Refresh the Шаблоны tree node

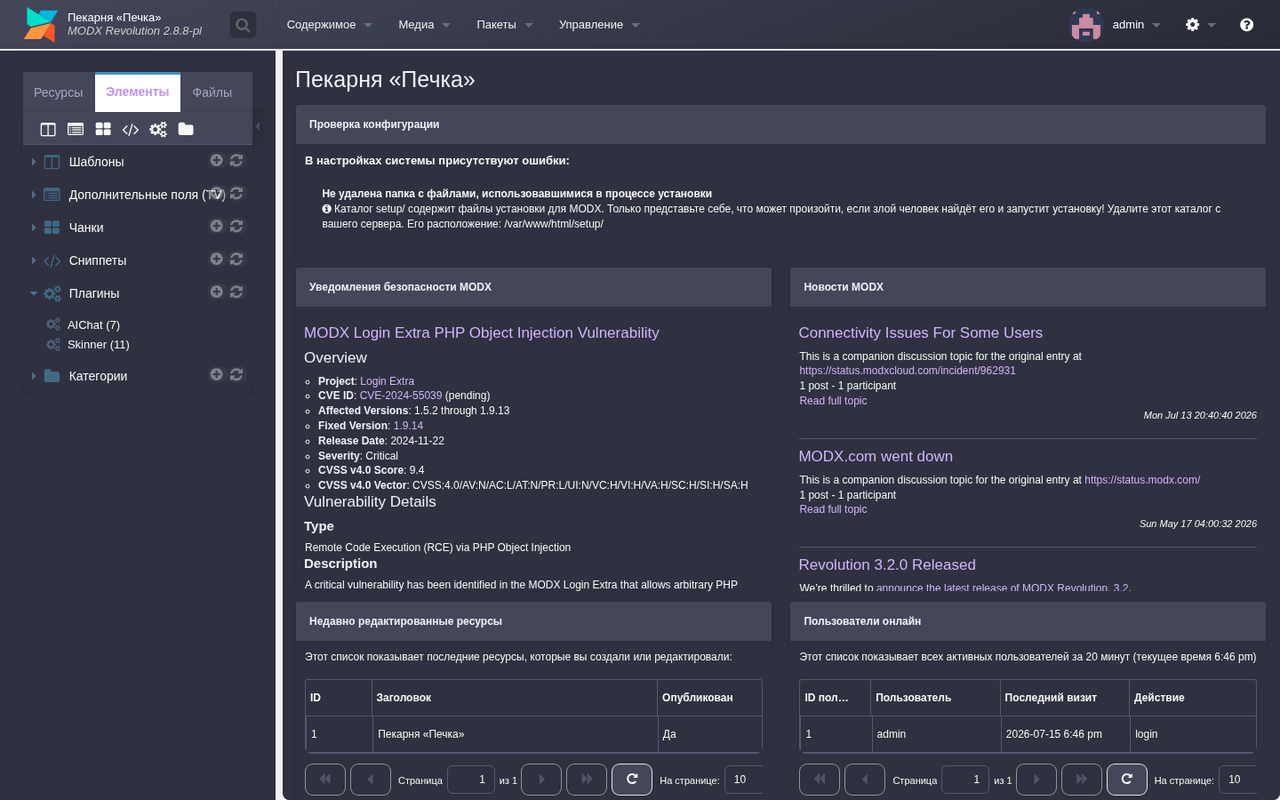pos(237,160)
